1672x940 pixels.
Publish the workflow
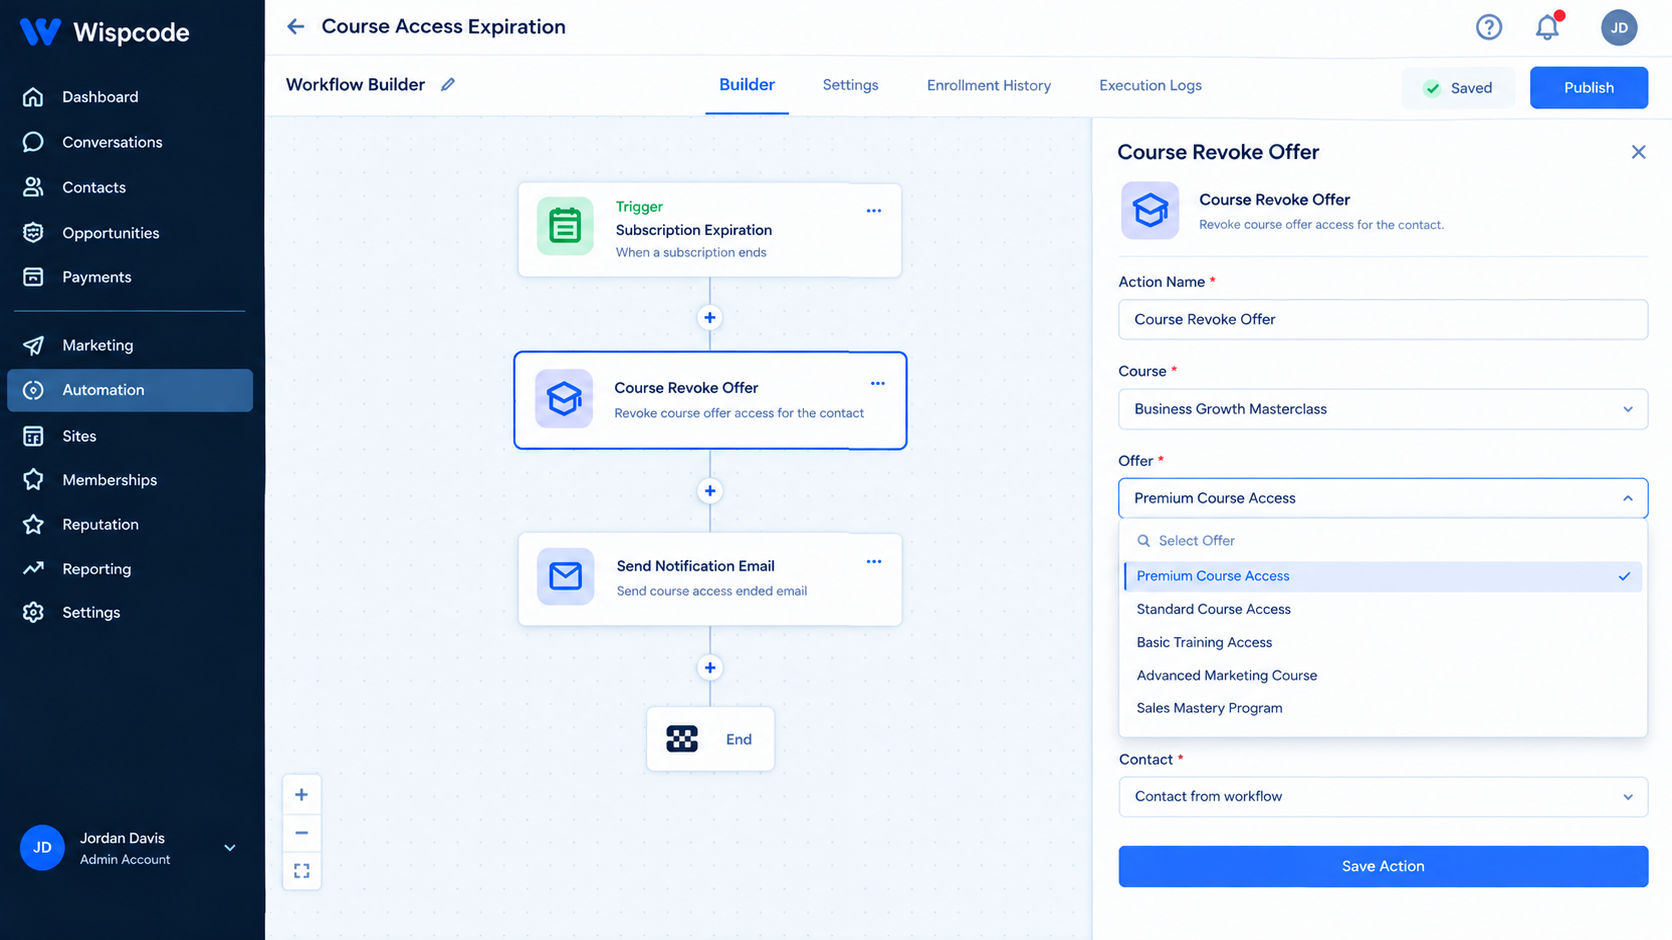1588,88
